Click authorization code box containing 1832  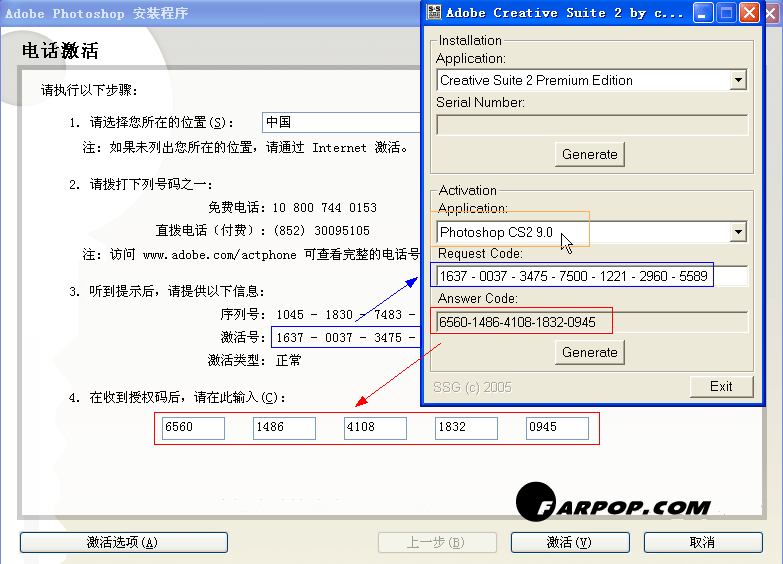[x=466, y=428]
